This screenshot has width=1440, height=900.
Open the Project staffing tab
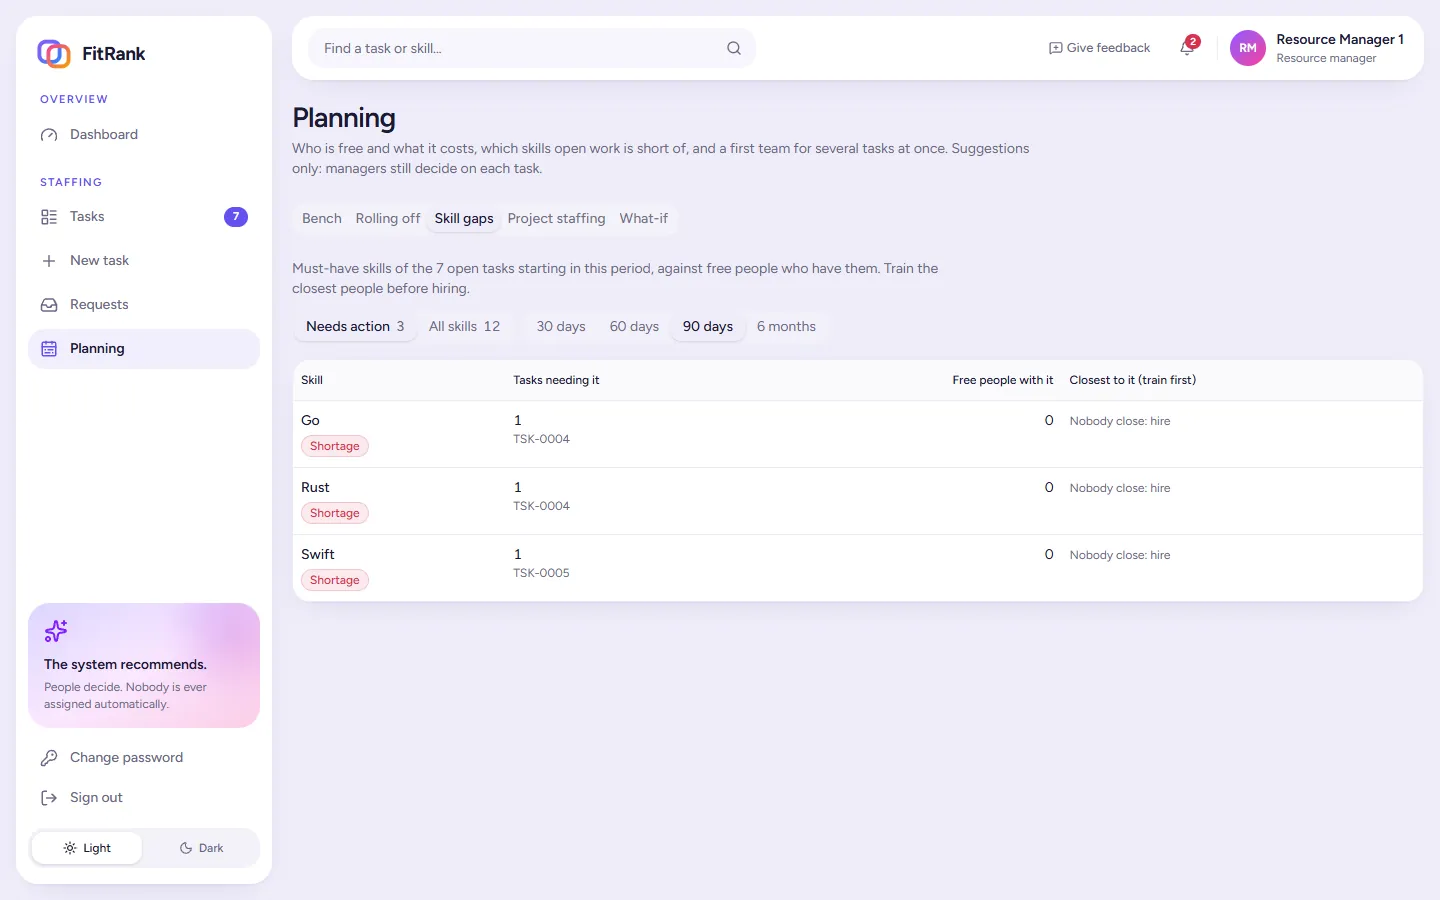coord(556,219)
